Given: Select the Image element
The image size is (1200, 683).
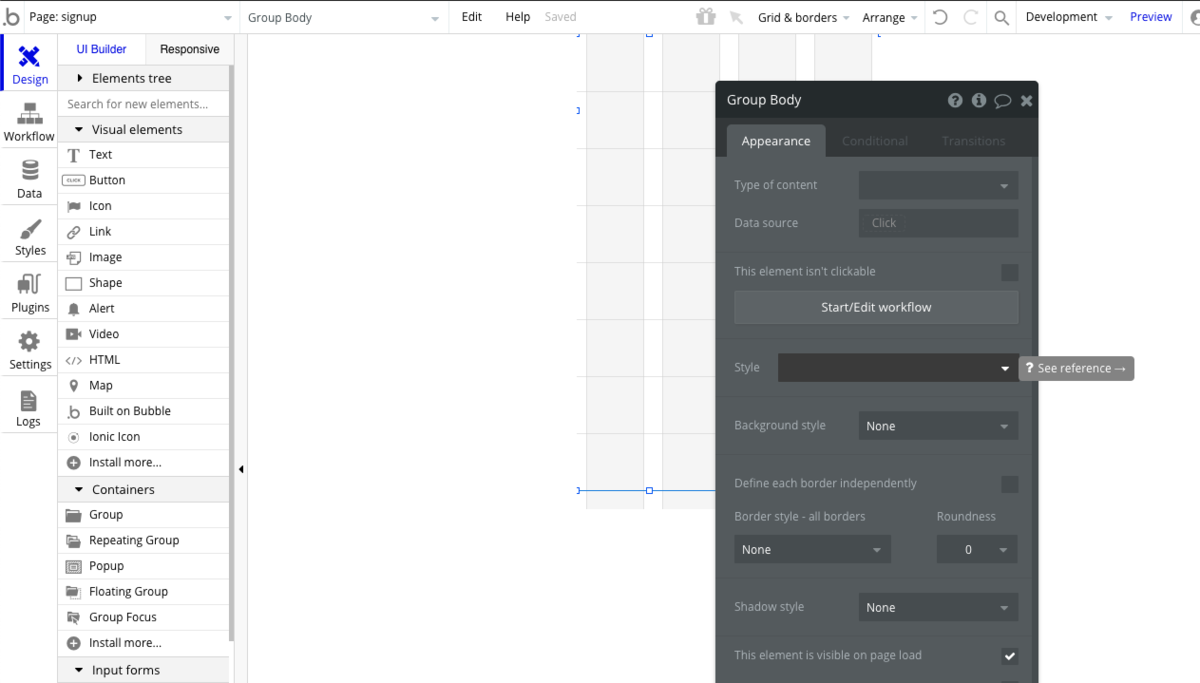Looking at the screenshot, I should 144,257.
